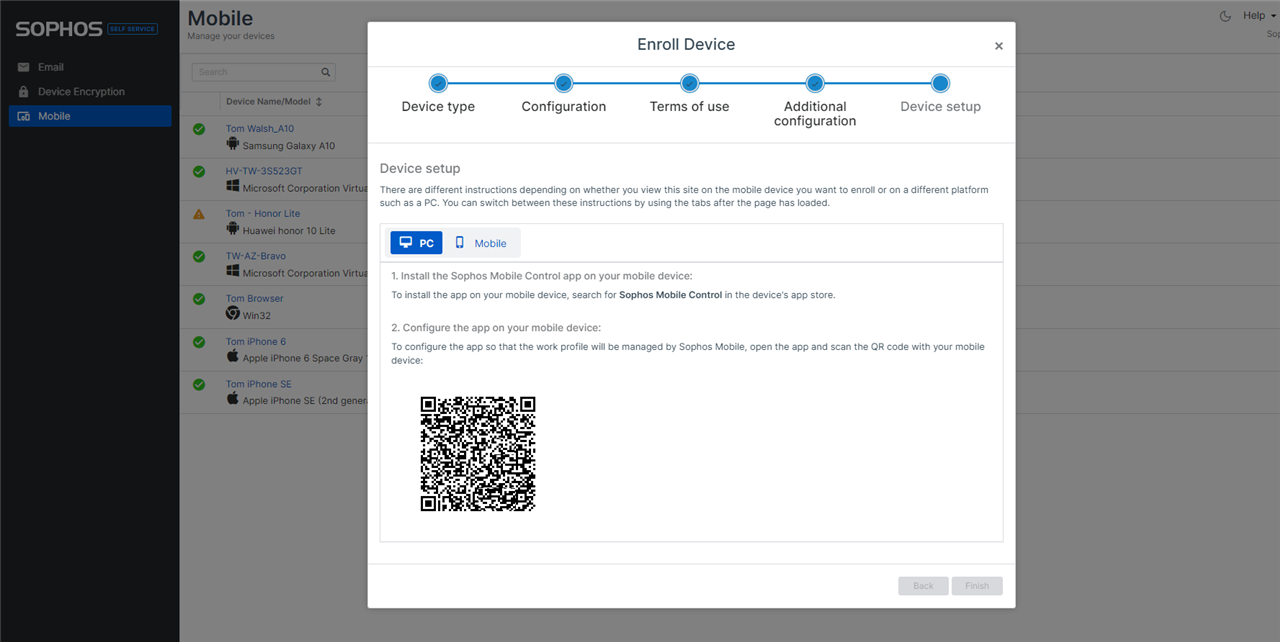Click the Configuration step circle

click(564, 83)
